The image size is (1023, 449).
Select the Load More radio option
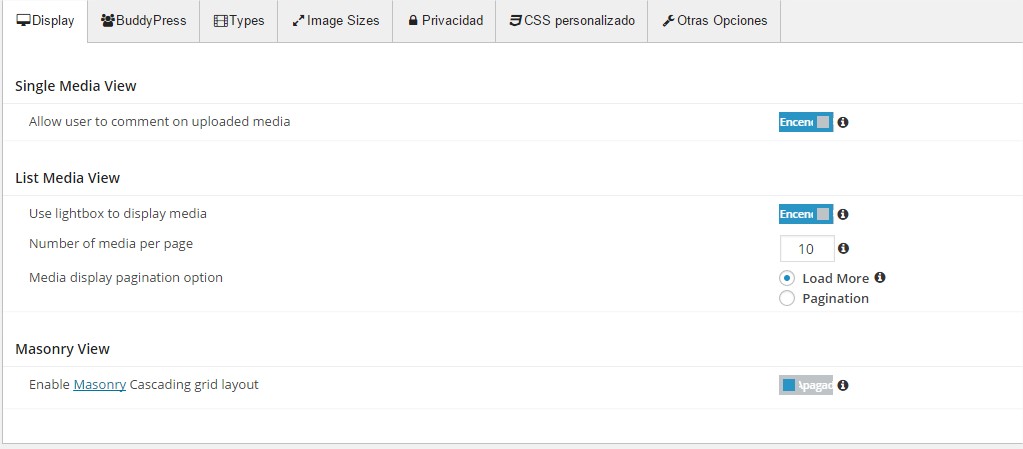[x=787, y=278]
